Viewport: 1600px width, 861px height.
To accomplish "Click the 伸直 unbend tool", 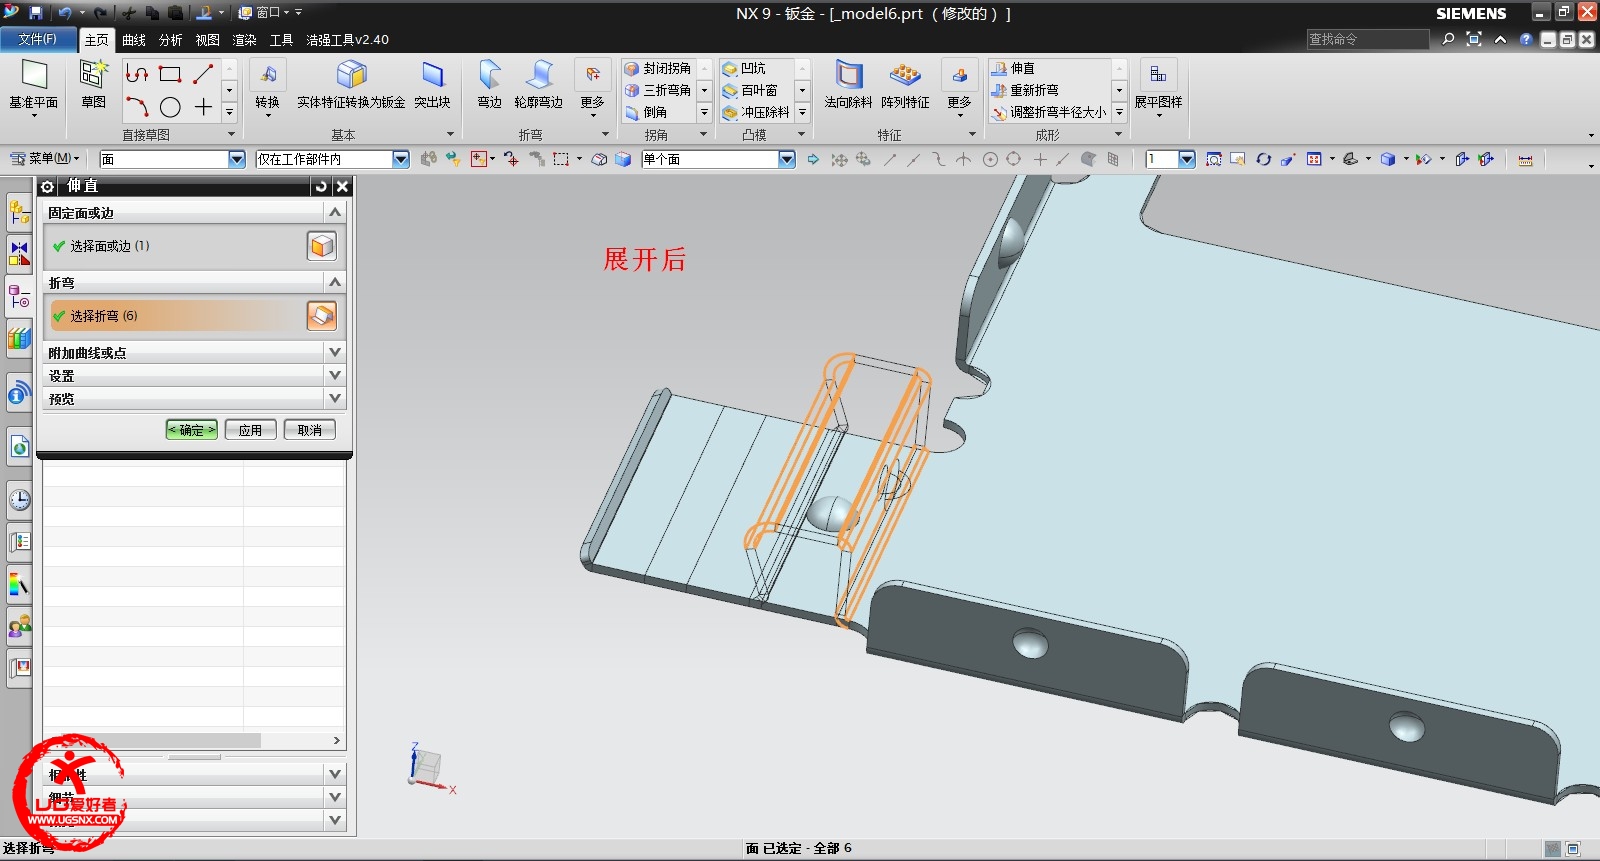I will pos(1014,68).
